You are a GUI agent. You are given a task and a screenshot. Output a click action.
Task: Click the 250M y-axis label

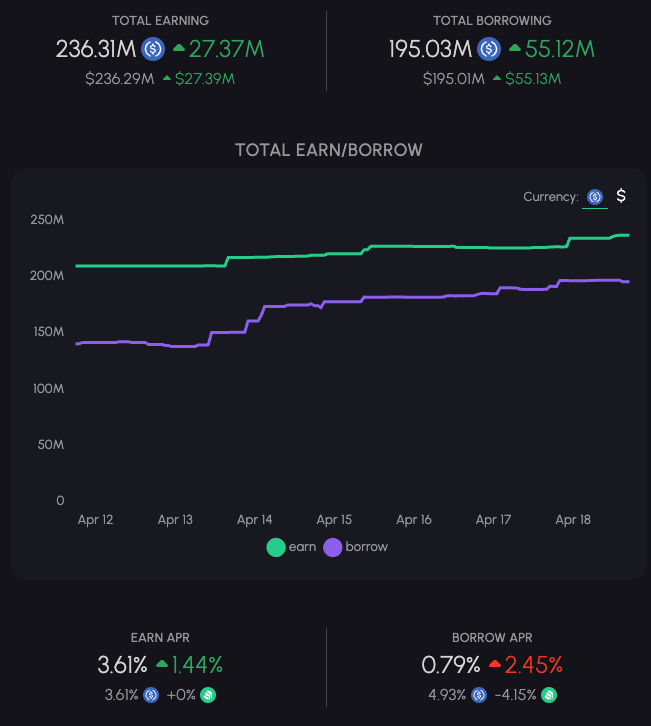click(x=47, y=219)
